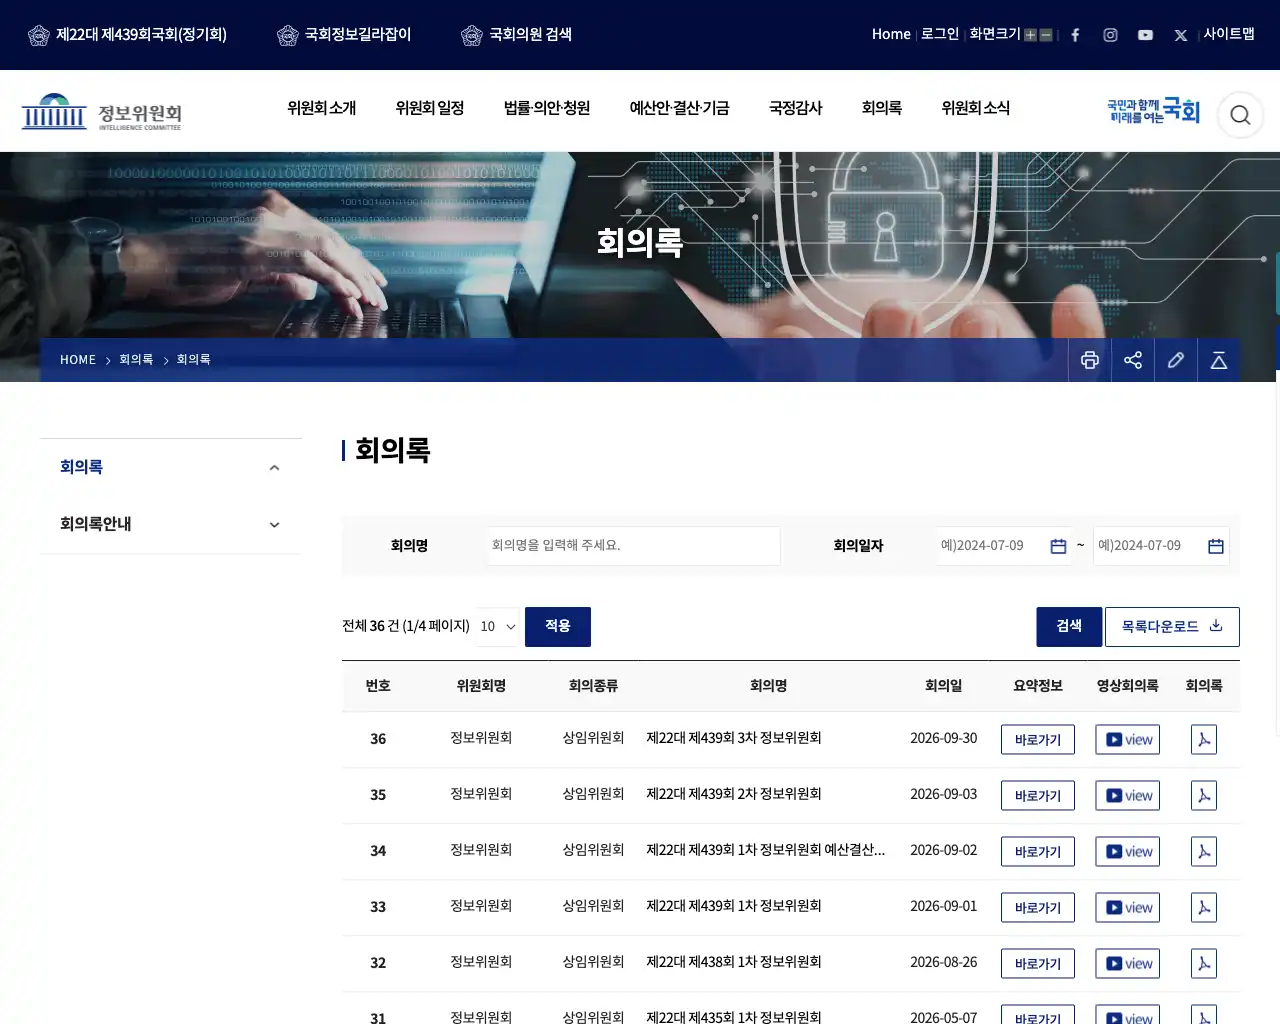Screen dimensions: 1280x1024
Task: Open the 사이트맵 link
Action: 1229,34
